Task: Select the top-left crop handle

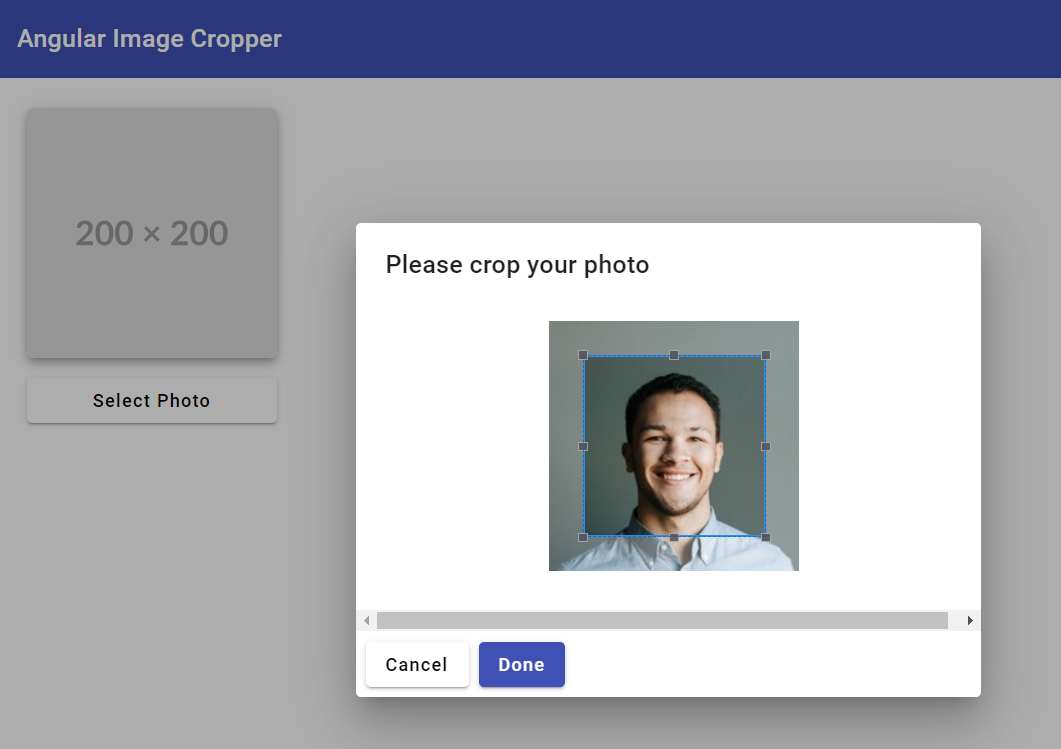Action: coord(582,354)
